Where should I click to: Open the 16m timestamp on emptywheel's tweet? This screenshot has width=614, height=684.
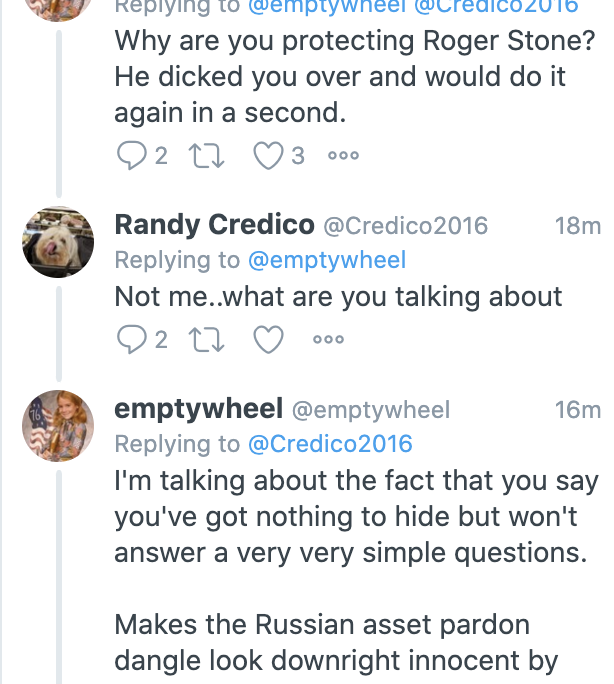tap(577, 410)
